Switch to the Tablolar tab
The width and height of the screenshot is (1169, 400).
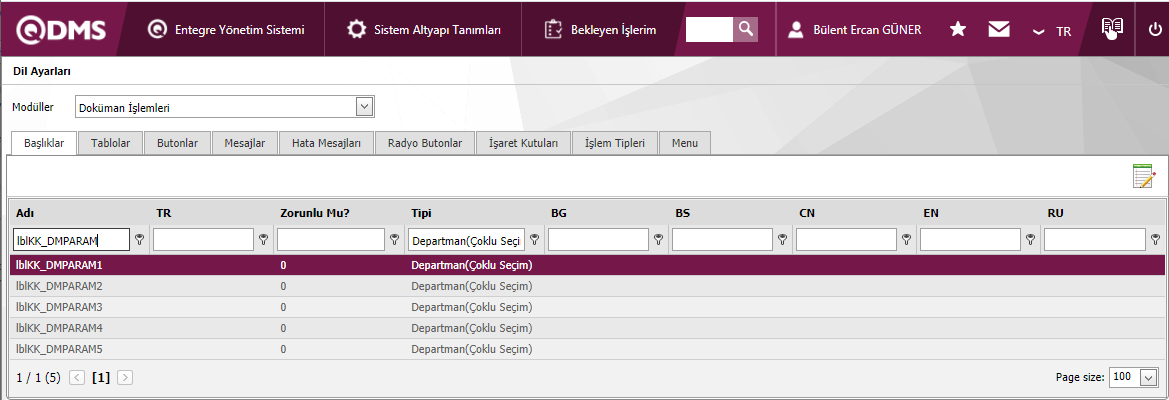111,143
